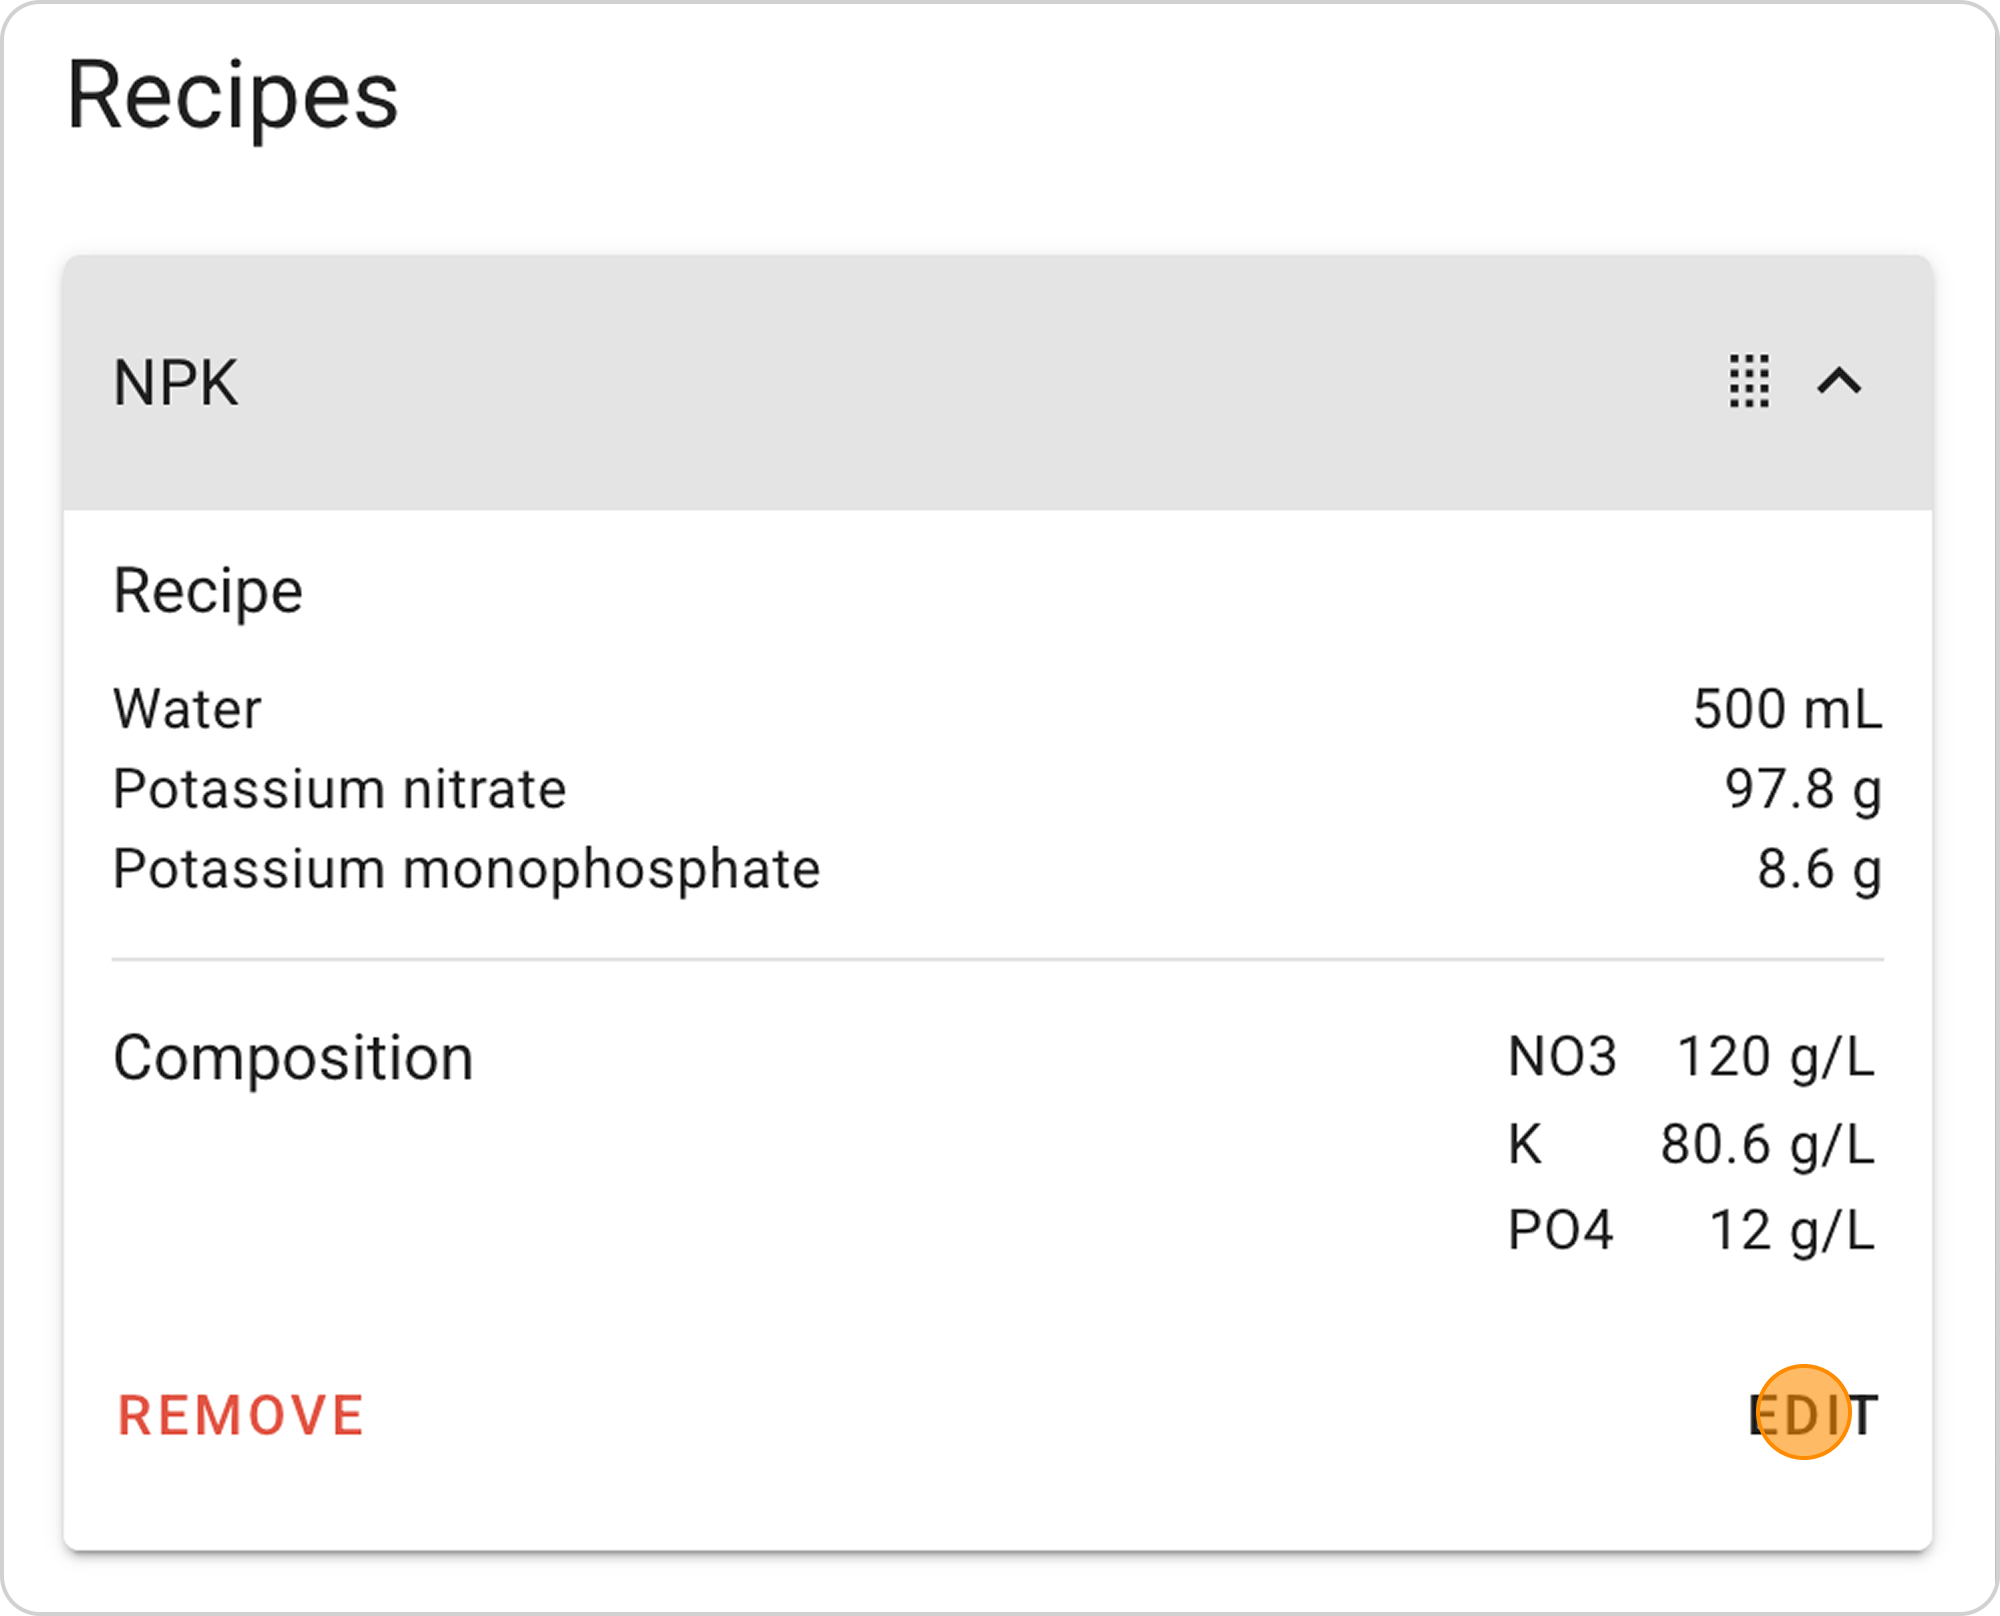Viewport: 2000px width, 1616px height.
Task: Click the 120 g/L NO3 value
Action: pyautogui.click(x=1775, y=1057)
